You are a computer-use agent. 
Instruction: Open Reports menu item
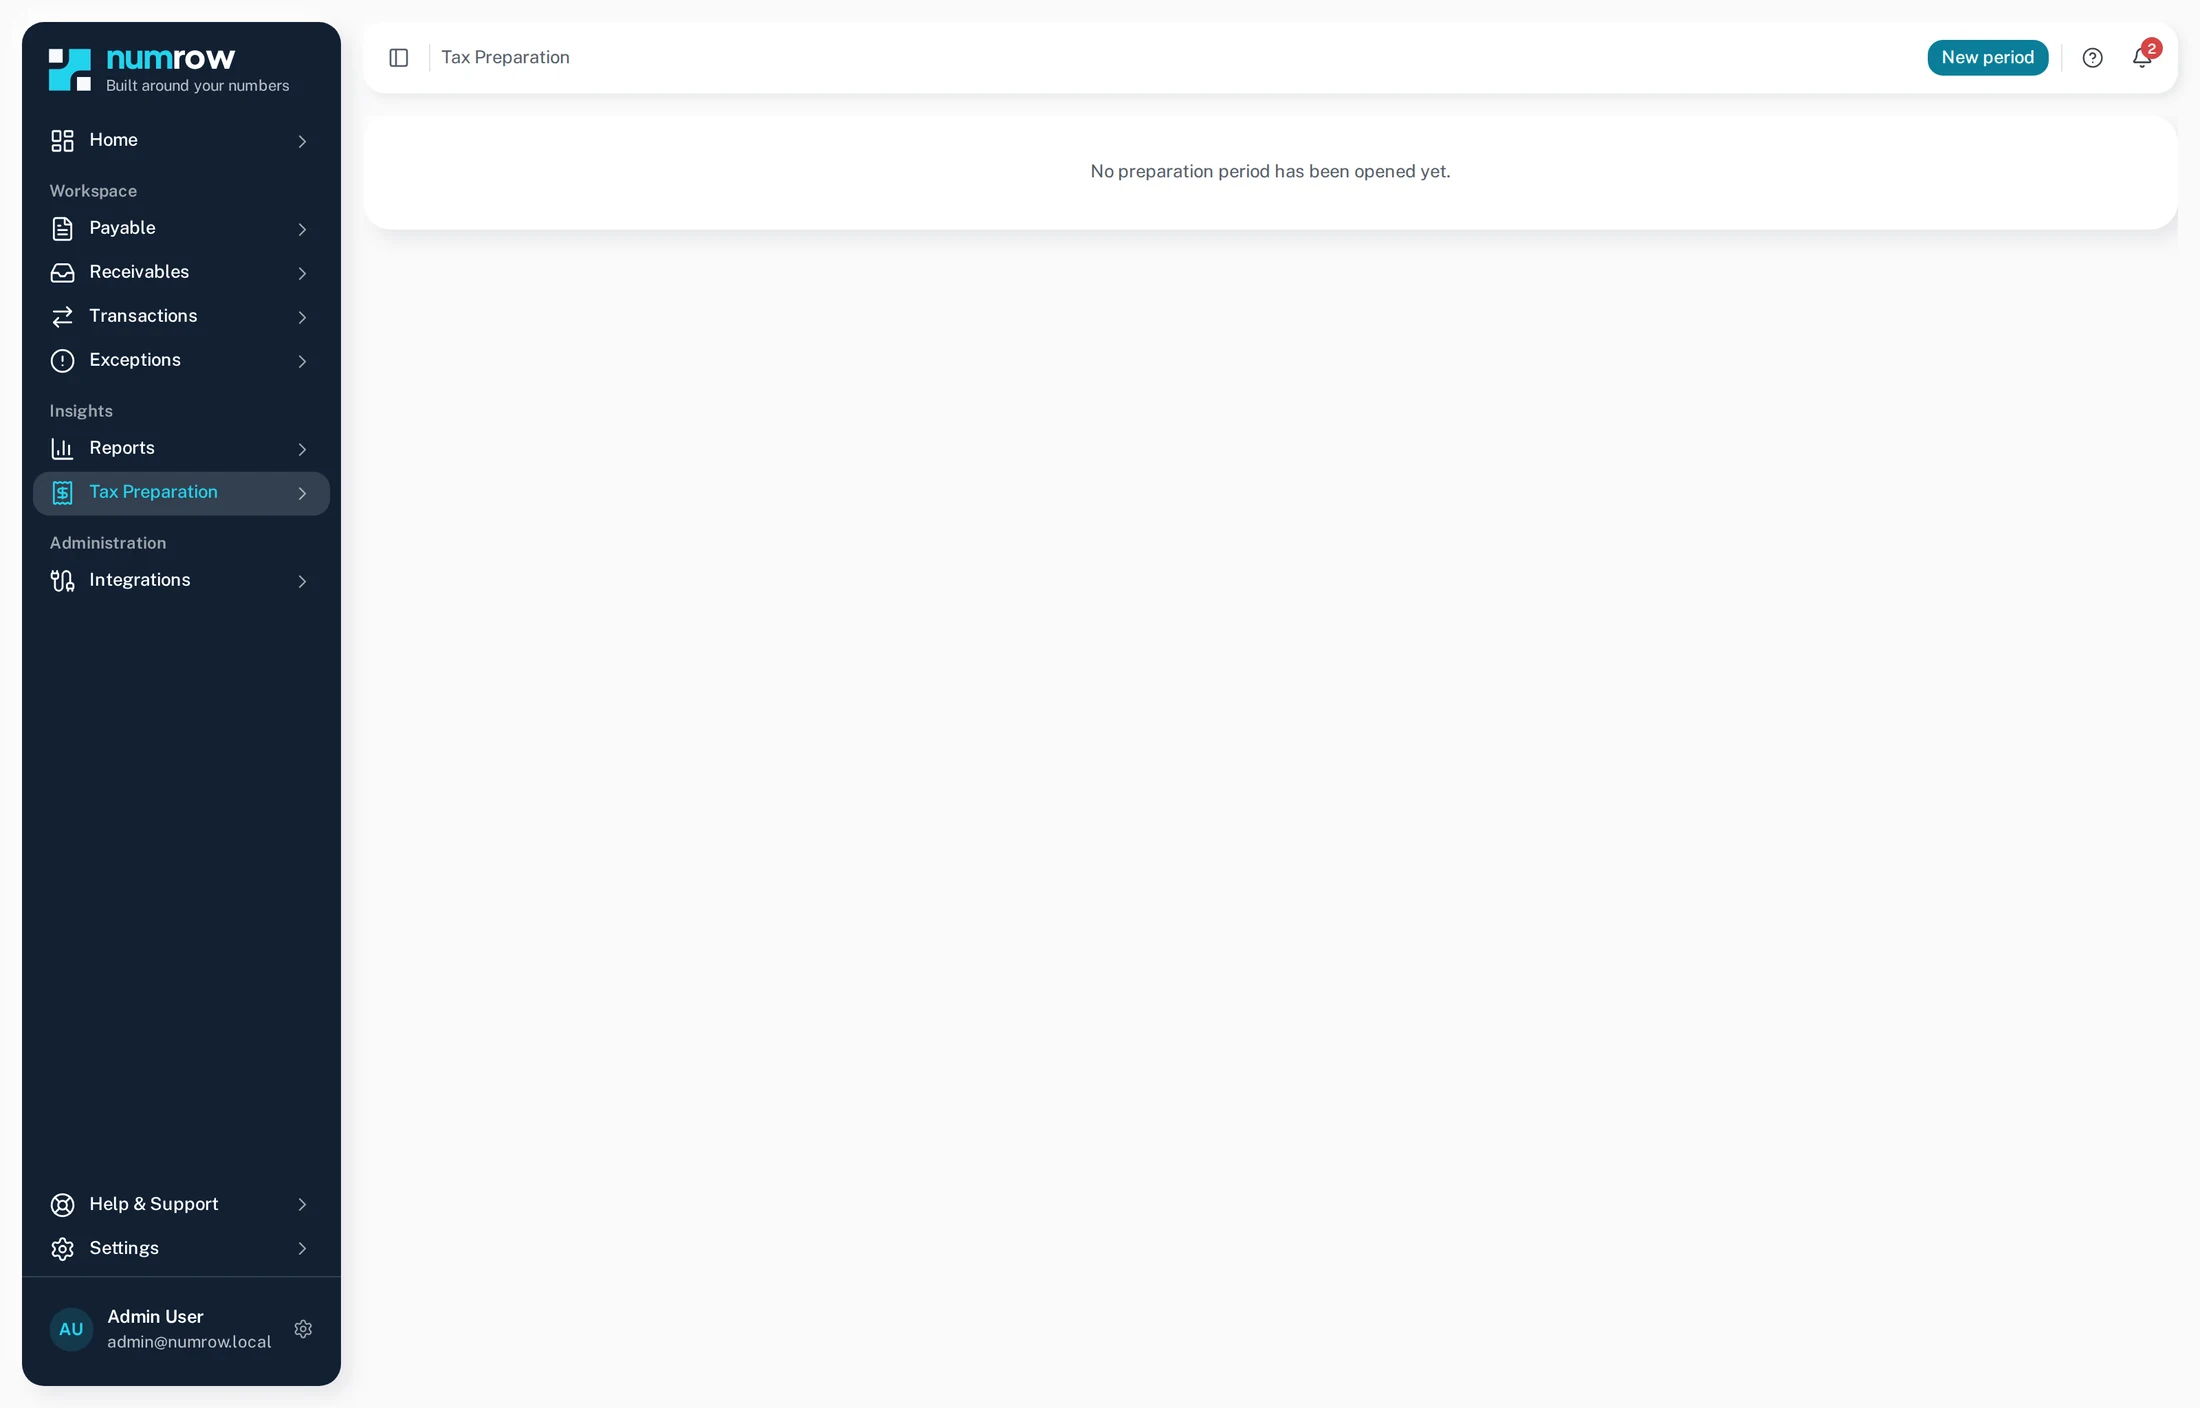[181, 449]
